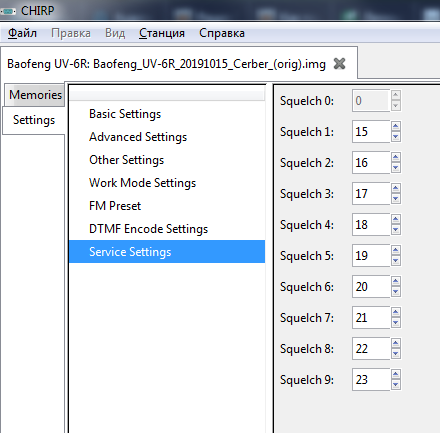Image resolution: width=440 pixels, height=433 pixels.
Task: Open the Станция menu
Action: 162,33
